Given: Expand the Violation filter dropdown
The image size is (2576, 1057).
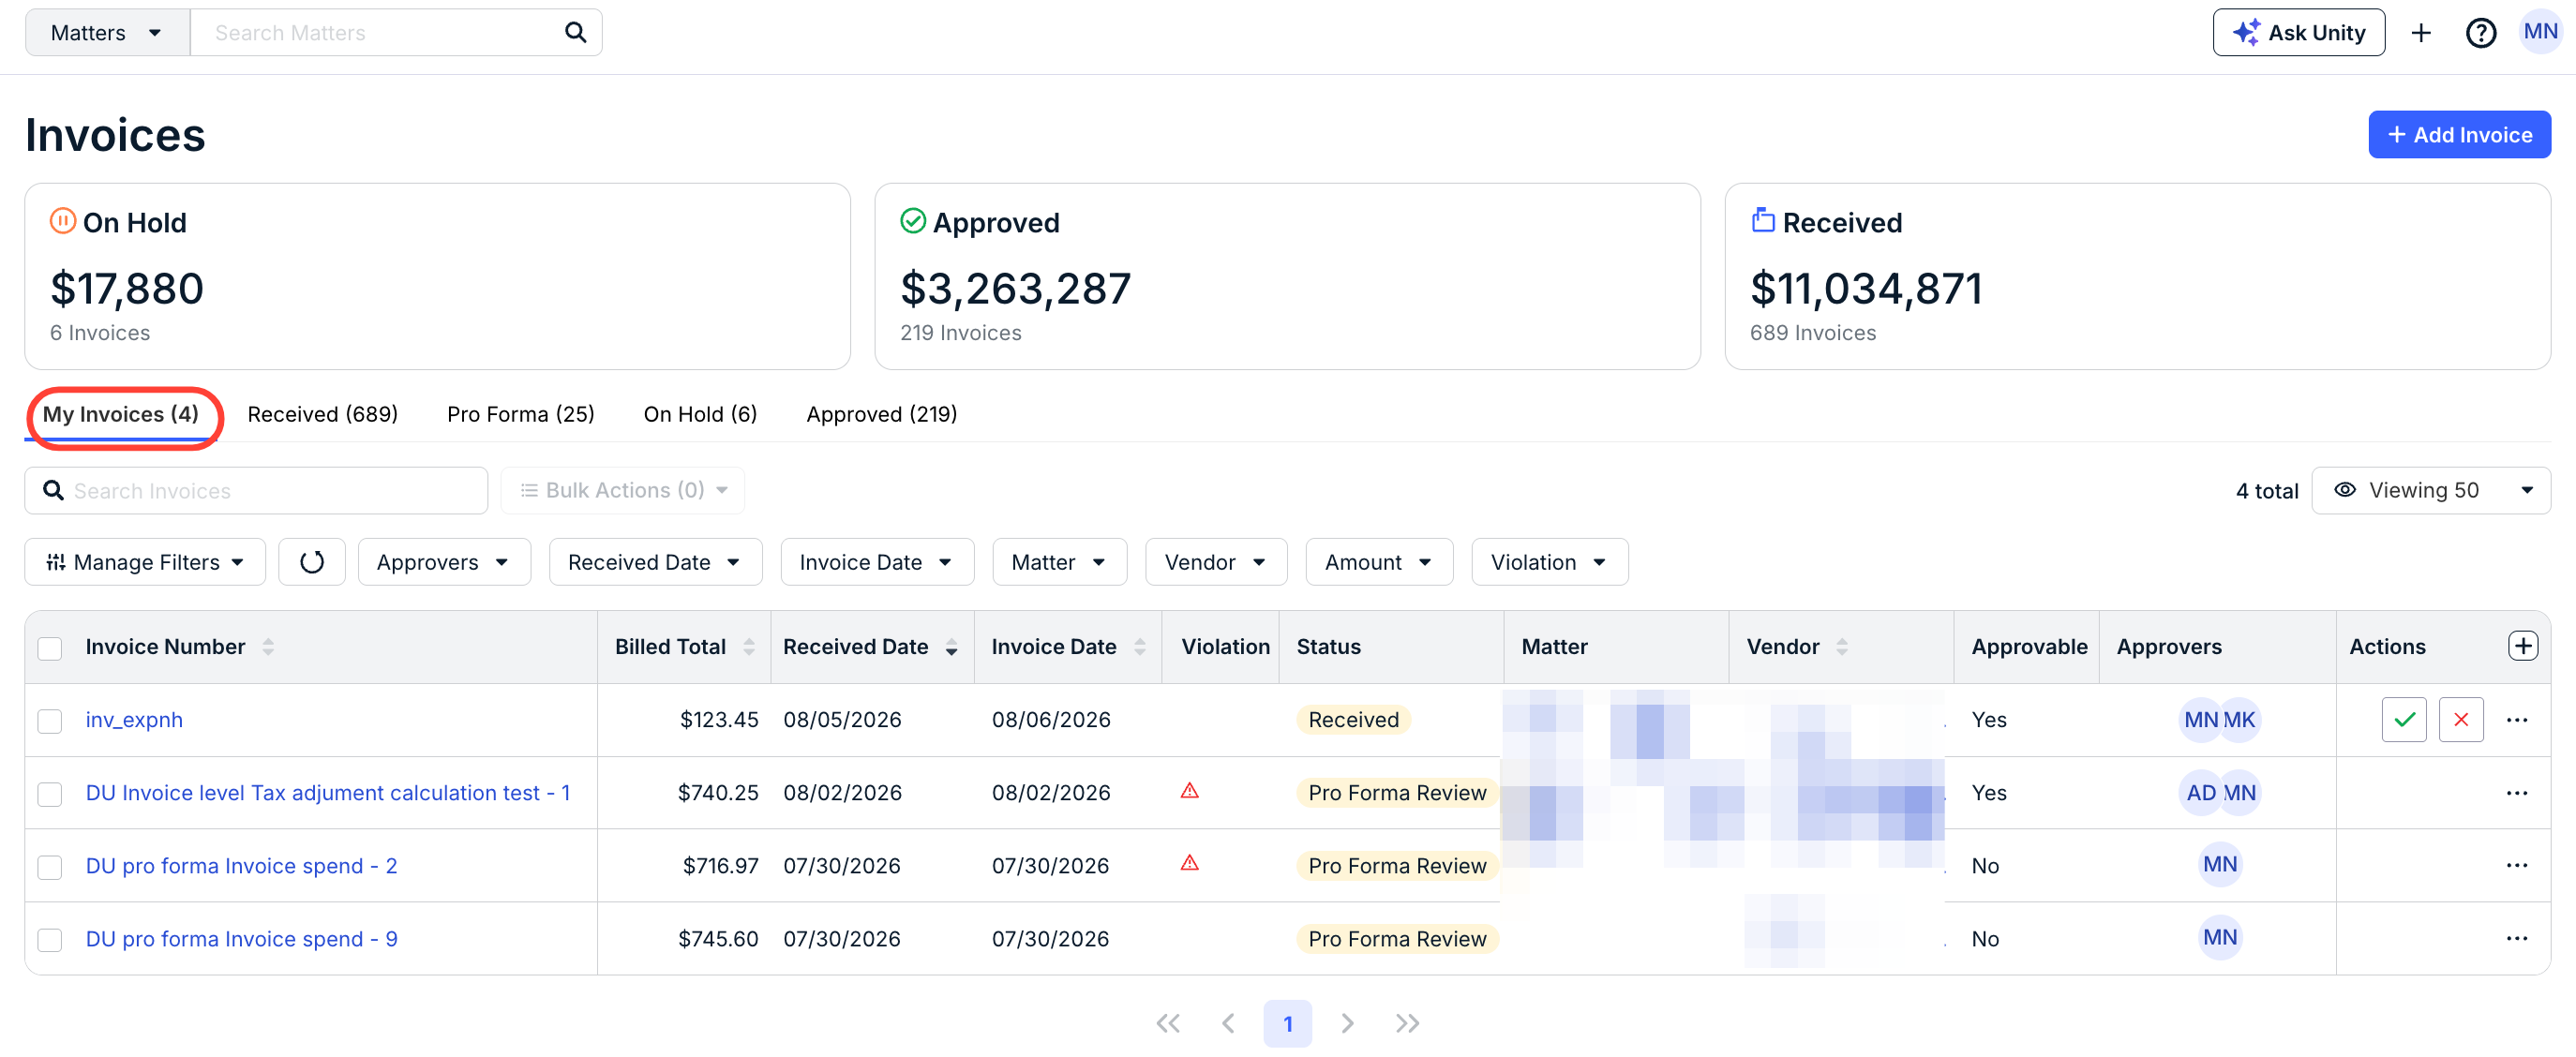Looking at the screenshot, I should point(1549,562).
